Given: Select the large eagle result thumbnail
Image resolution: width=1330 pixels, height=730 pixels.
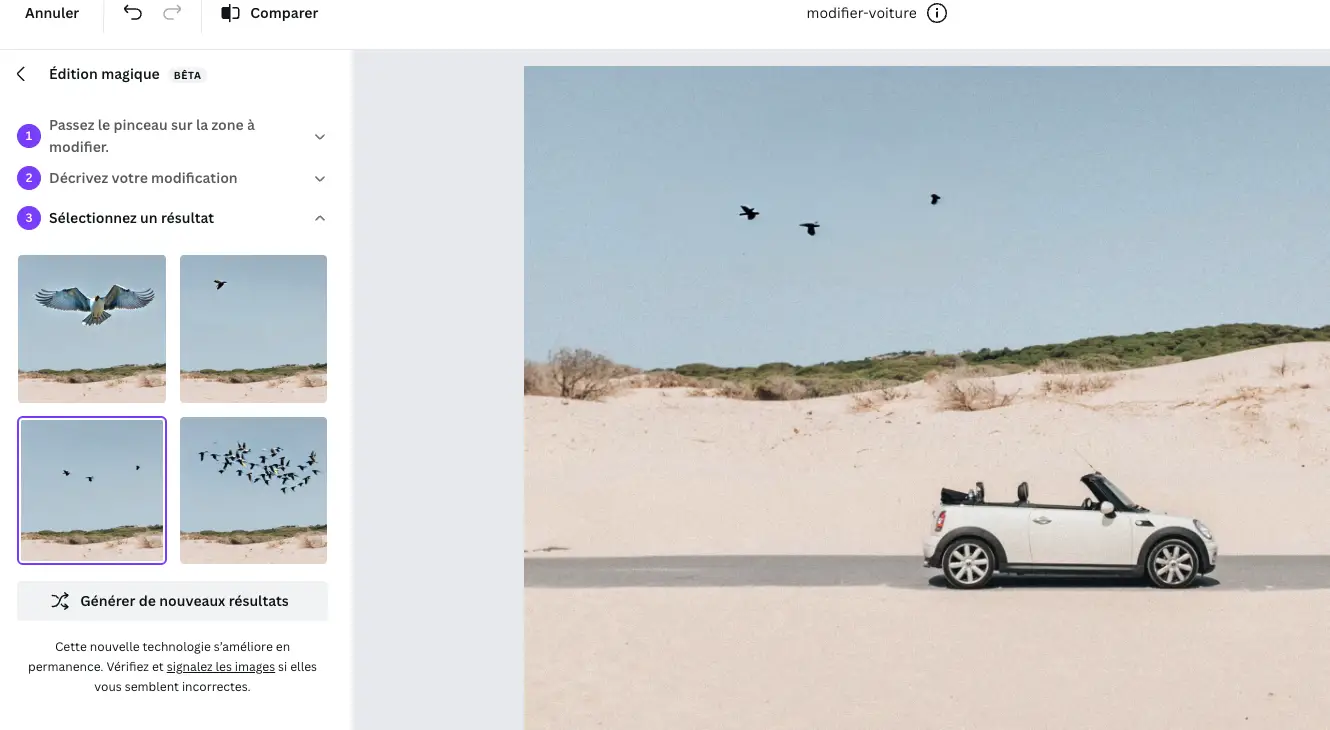Looking at the screenshot, I should click(x=92, y=329).
